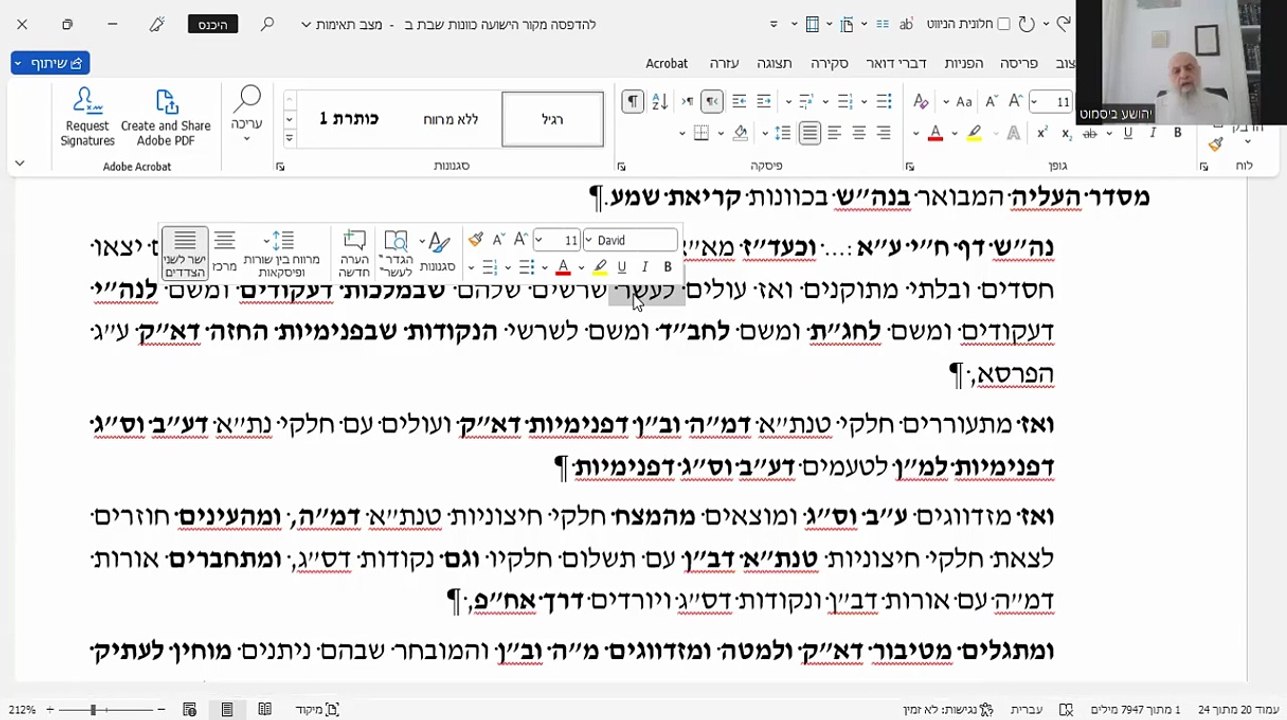Toggle justify alignment in the ribbon
Image resolution: width=1287 pixels, height=720 pixels.
(809, 133)
